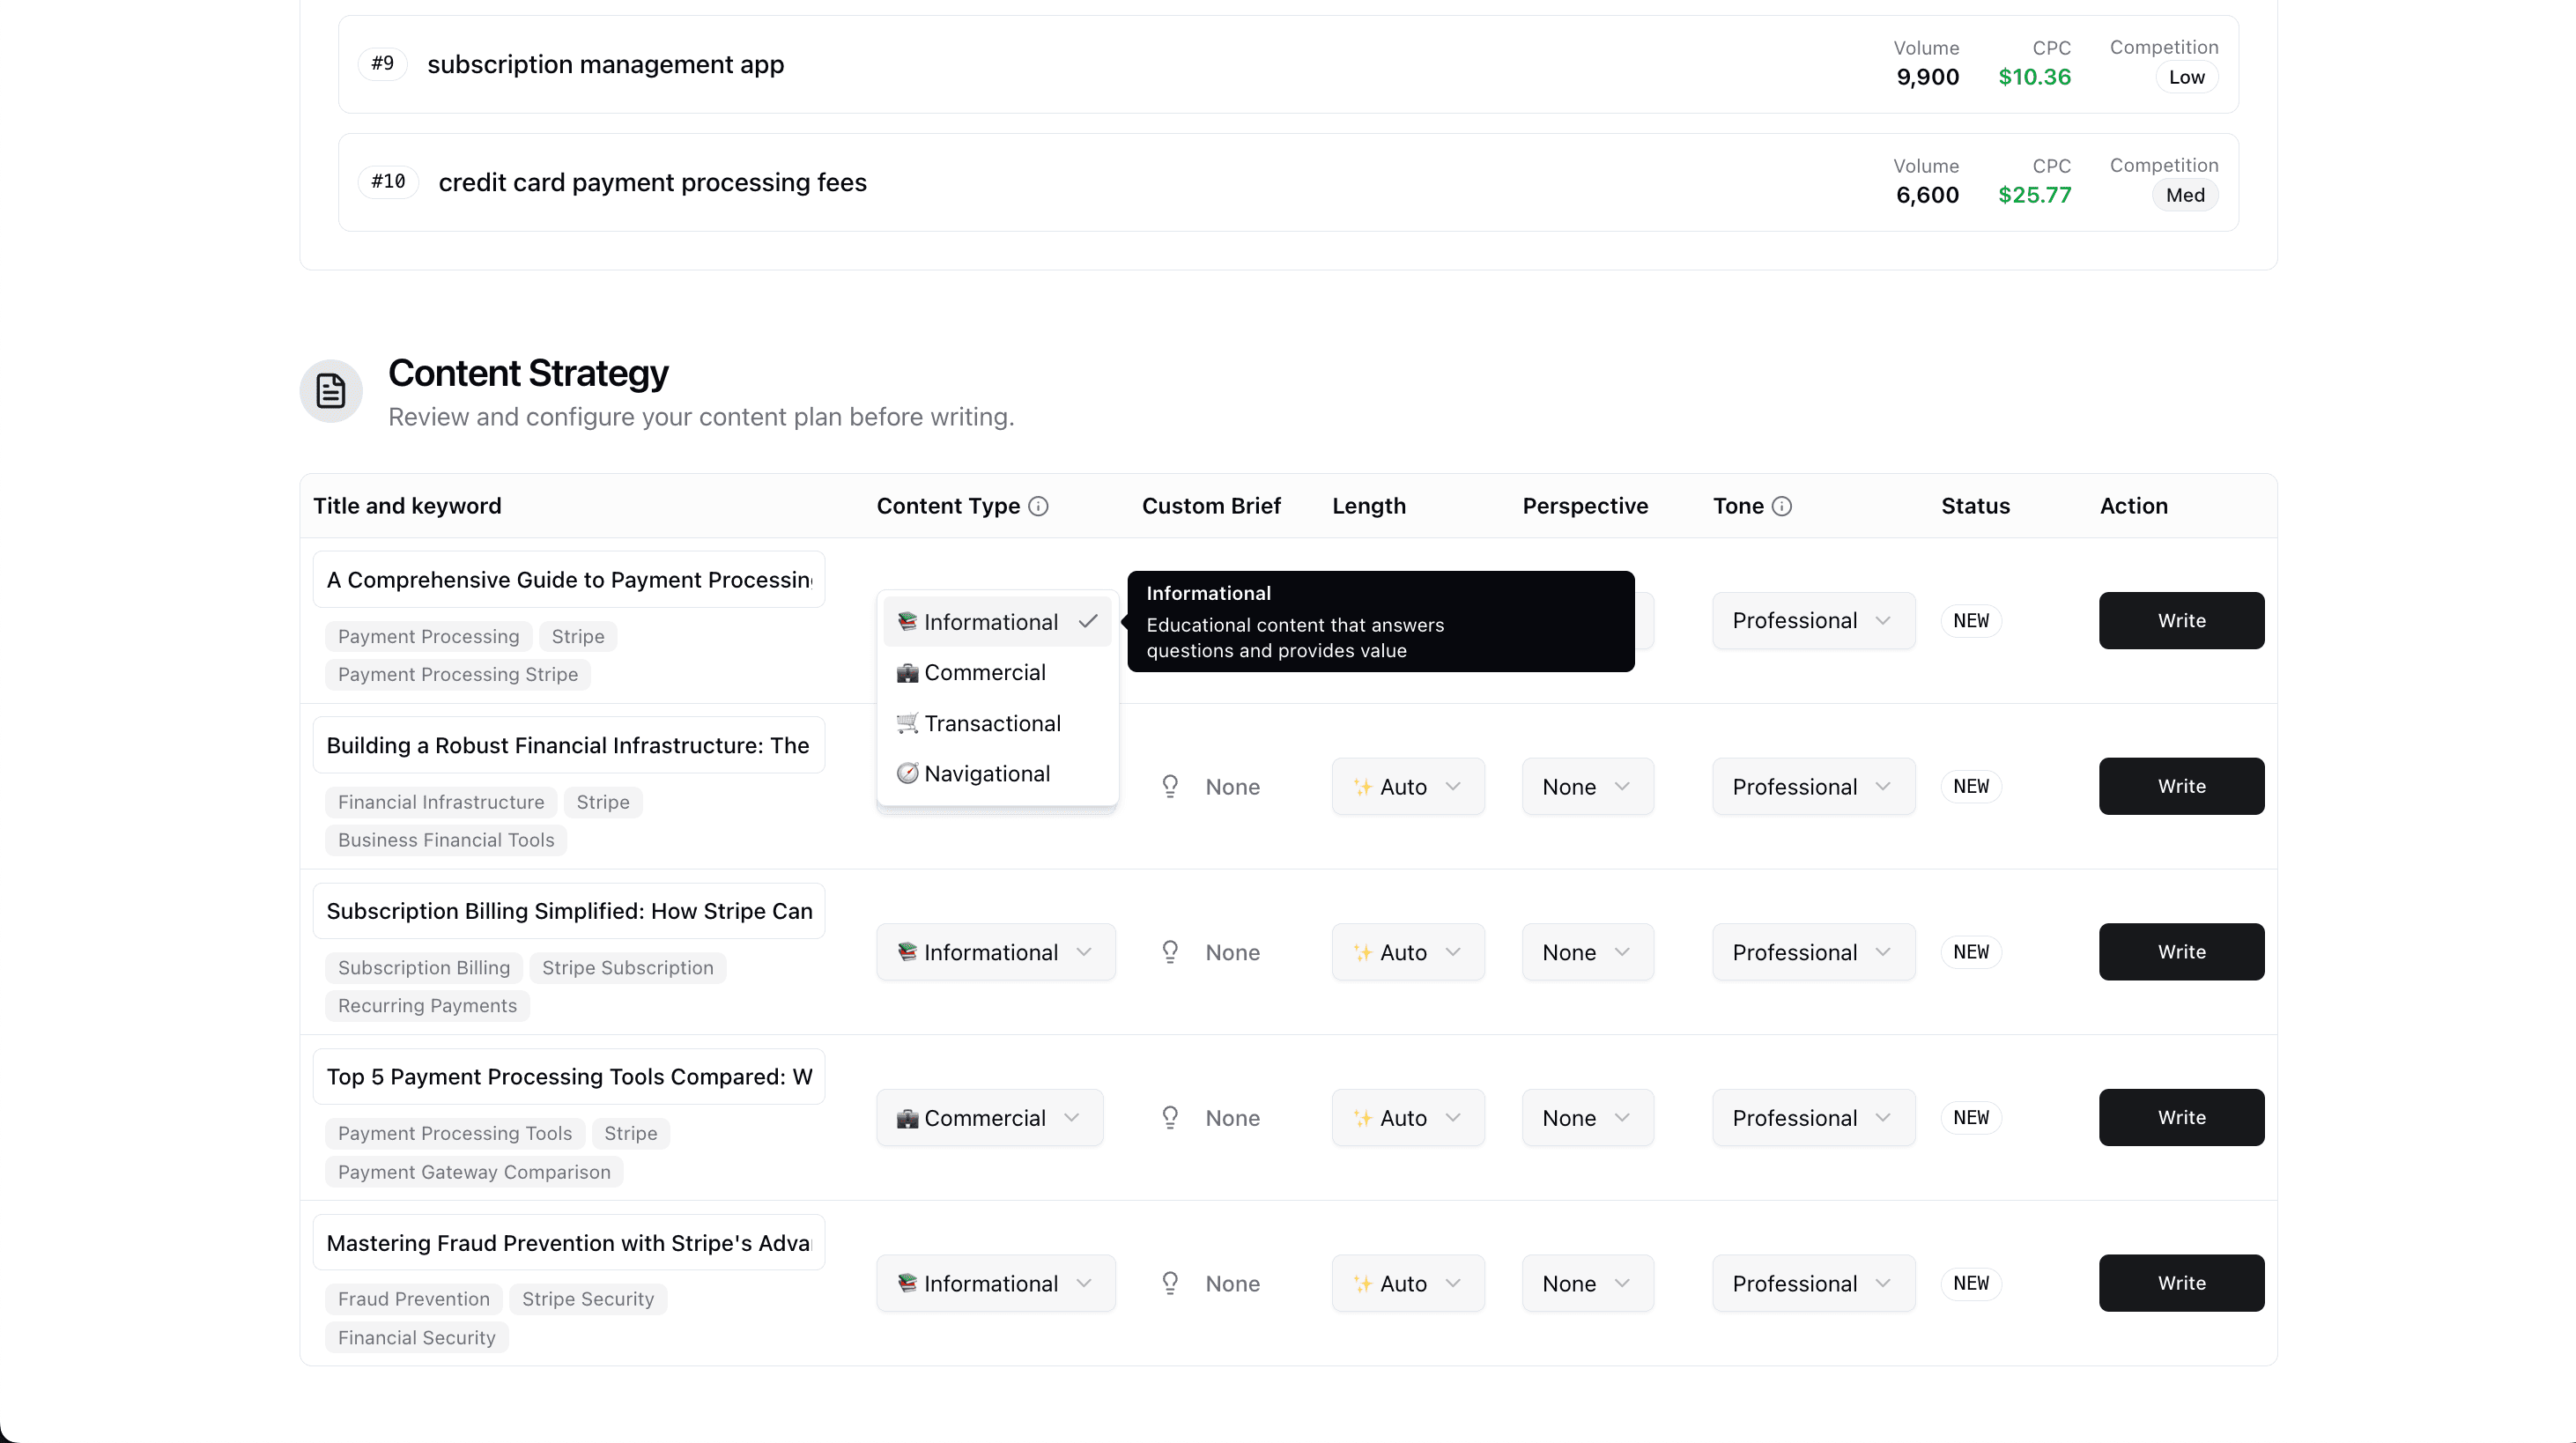
Task: Open Tone dropdown for Building Robust Financial Infrastructure row
Action: [1812, 786]
